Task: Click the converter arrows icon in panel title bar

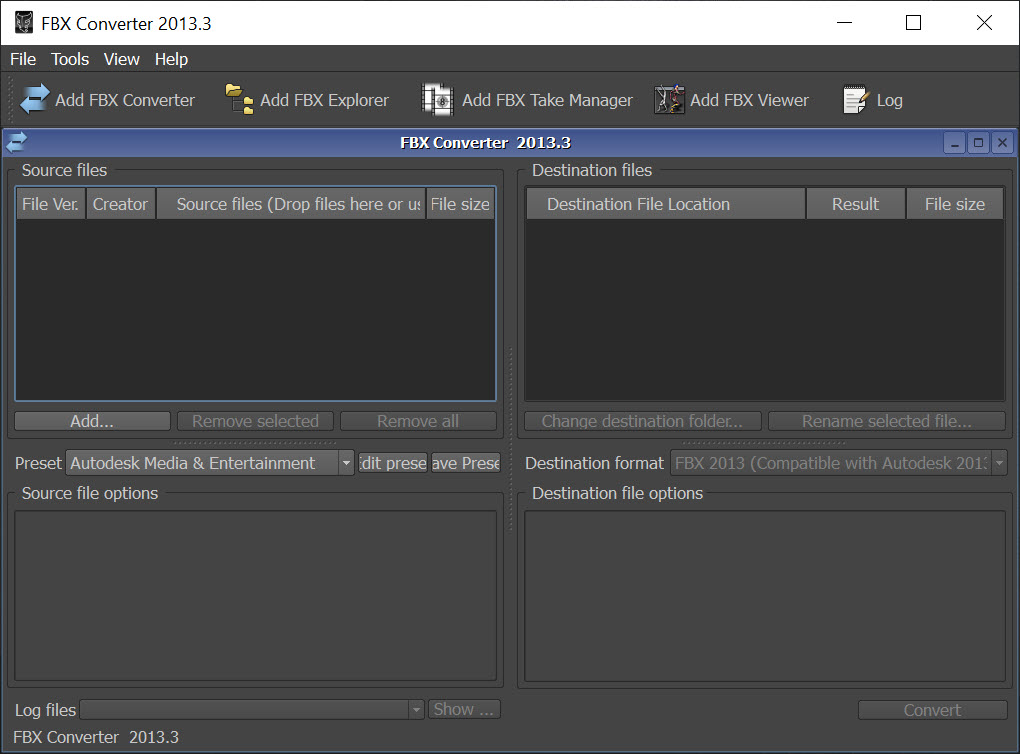Action: tap(17, 143)
